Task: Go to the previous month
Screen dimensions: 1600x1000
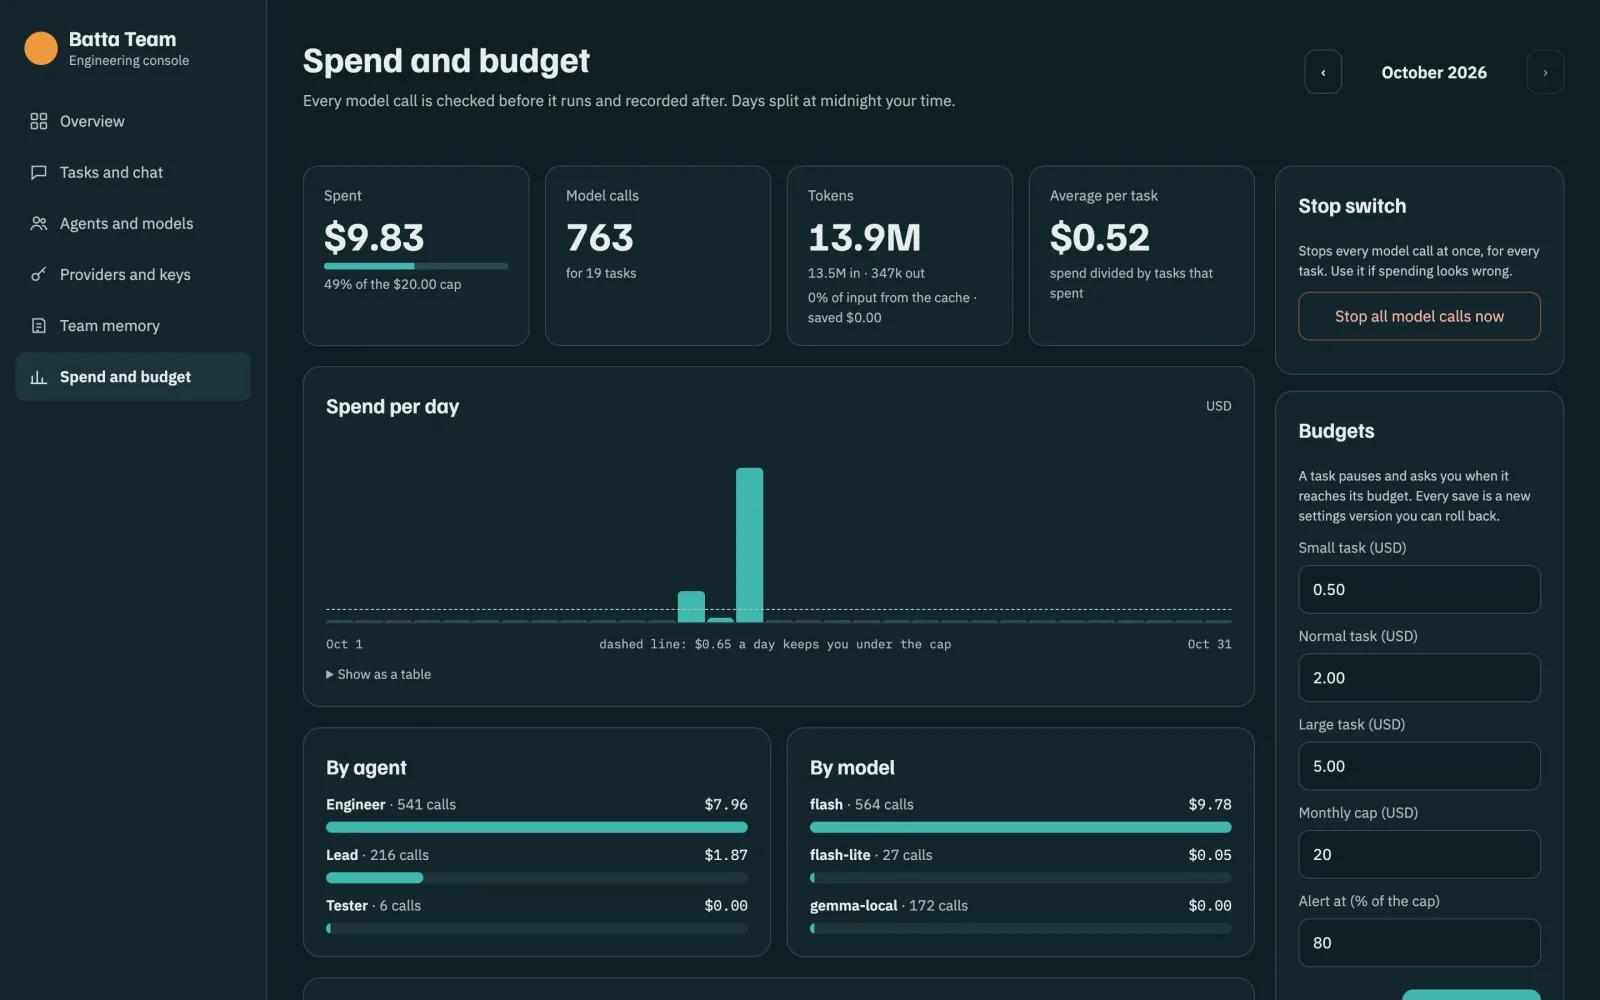Action: click(x=1323, y=72)
